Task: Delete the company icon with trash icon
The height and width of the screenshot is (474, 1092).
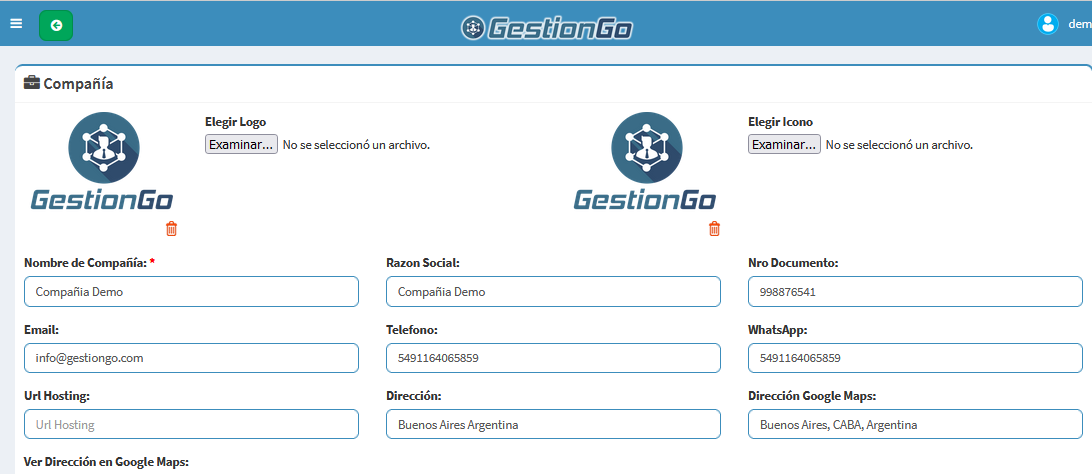Action: tap(714, 229)
